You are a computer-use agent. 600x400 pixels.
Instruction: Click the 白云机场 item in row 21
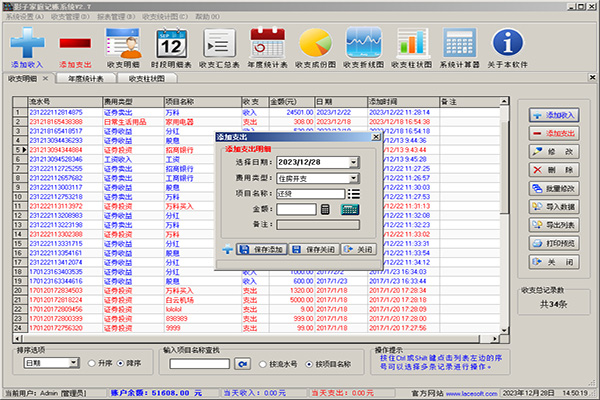click(179, 300)
